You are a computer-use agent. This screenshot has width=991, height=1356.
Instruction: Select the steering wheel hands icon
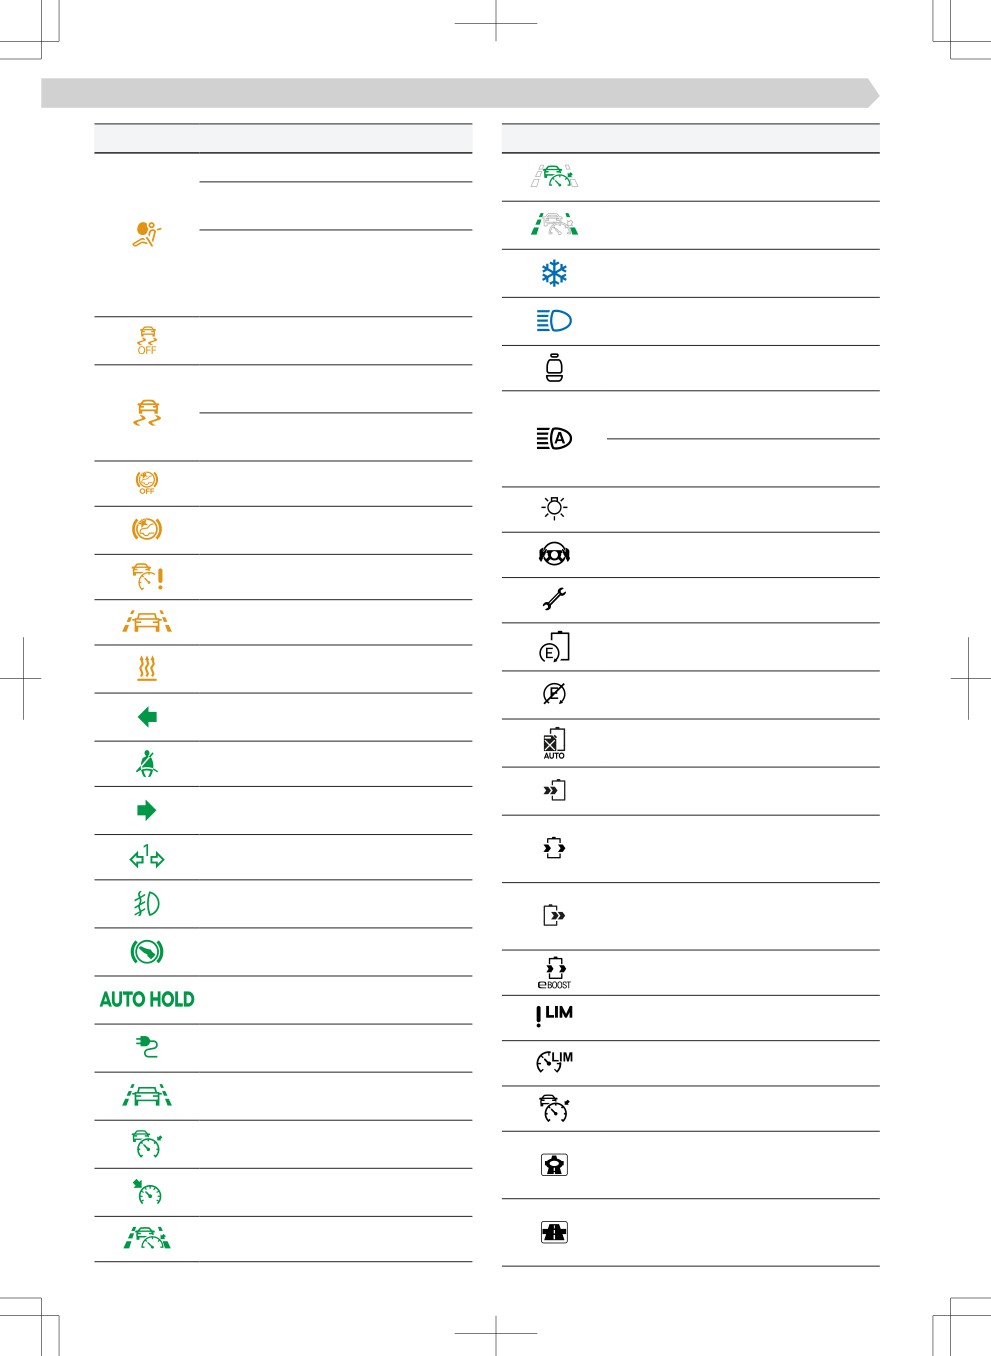(x=554, y=554)
